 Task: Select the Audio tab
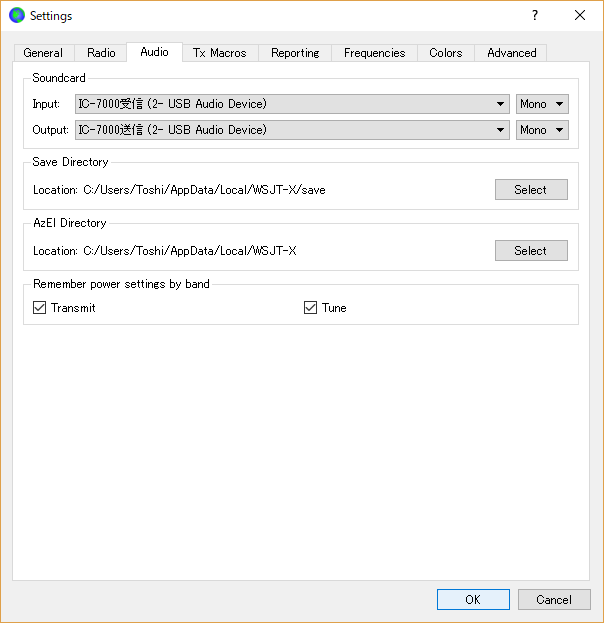click(154, 52)
